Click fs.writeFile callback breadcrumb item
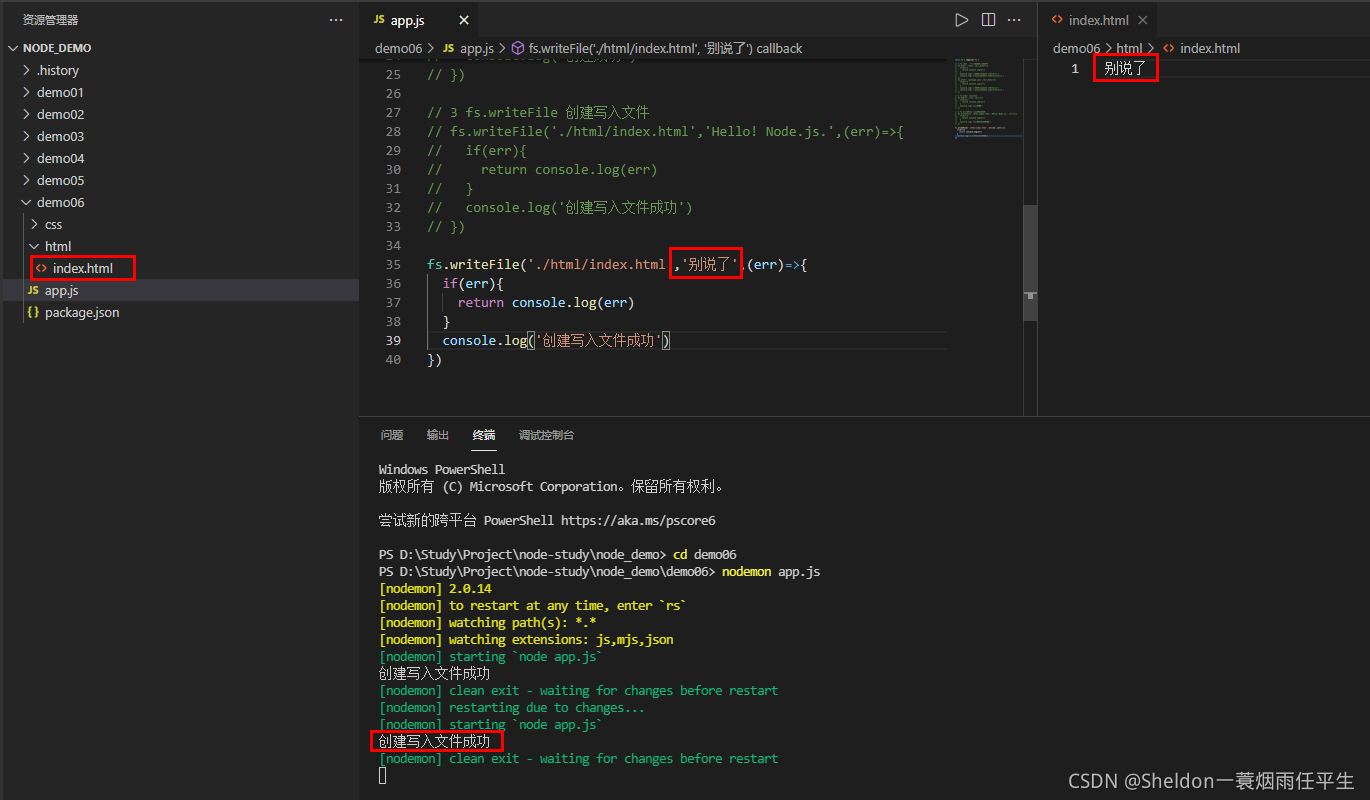Image resolution: width=1370 pixels, height=800 pixels. click(x=665, y=48)
